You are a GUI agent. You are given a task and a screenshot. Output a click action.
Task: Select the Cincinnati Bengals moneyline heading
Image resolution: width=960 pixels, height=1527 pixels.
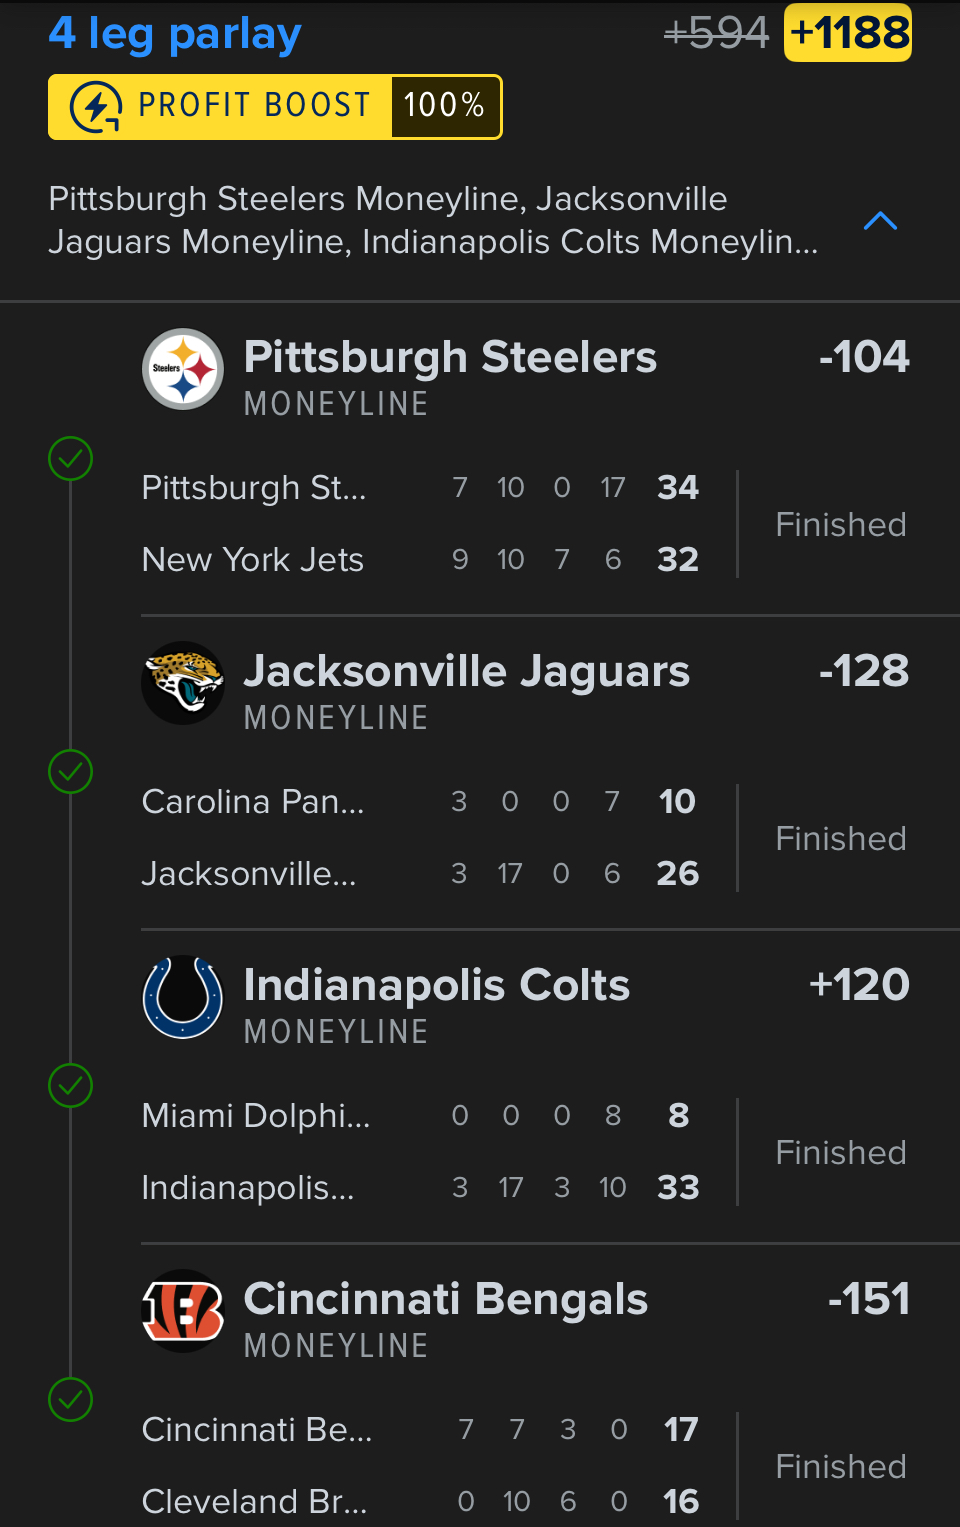(x=446, y=1300)
